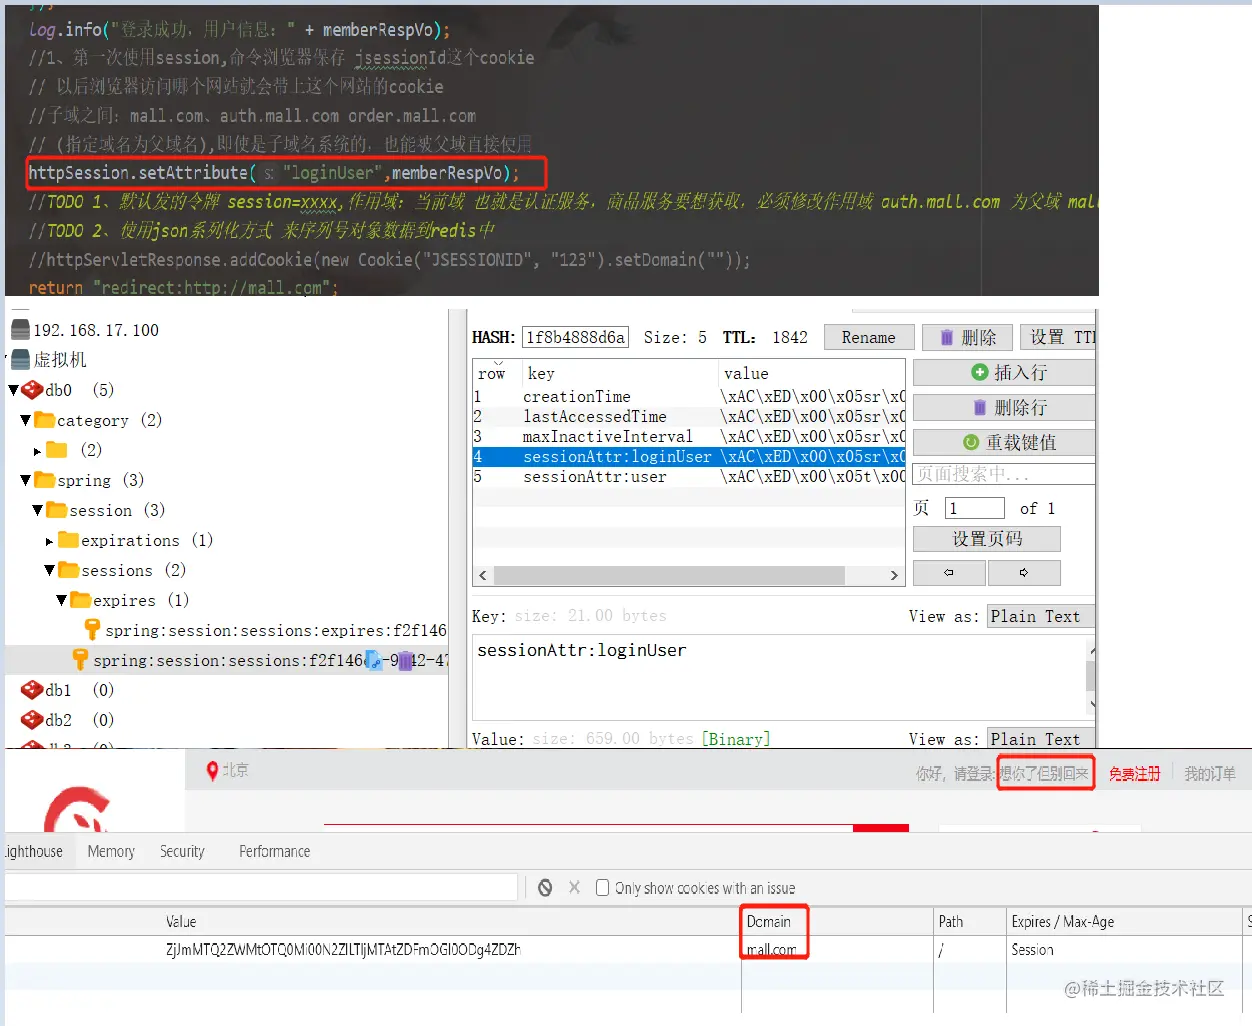Click the expires folder icon
The width and height of the screenshot is (1252, 1026).
click(80, 600)
